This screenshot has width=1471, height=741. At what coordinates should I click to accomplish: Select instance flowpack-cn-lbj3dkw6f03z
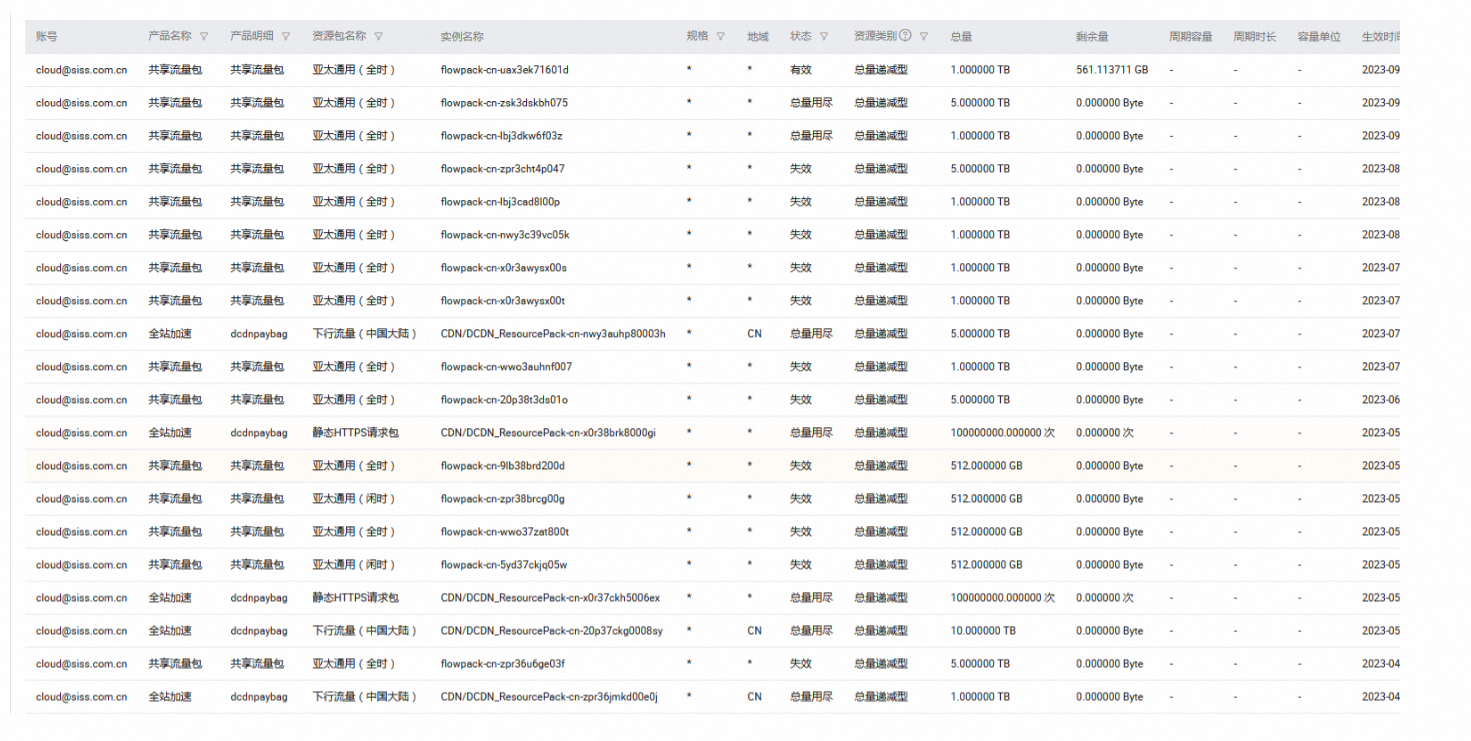pos(501,136)
